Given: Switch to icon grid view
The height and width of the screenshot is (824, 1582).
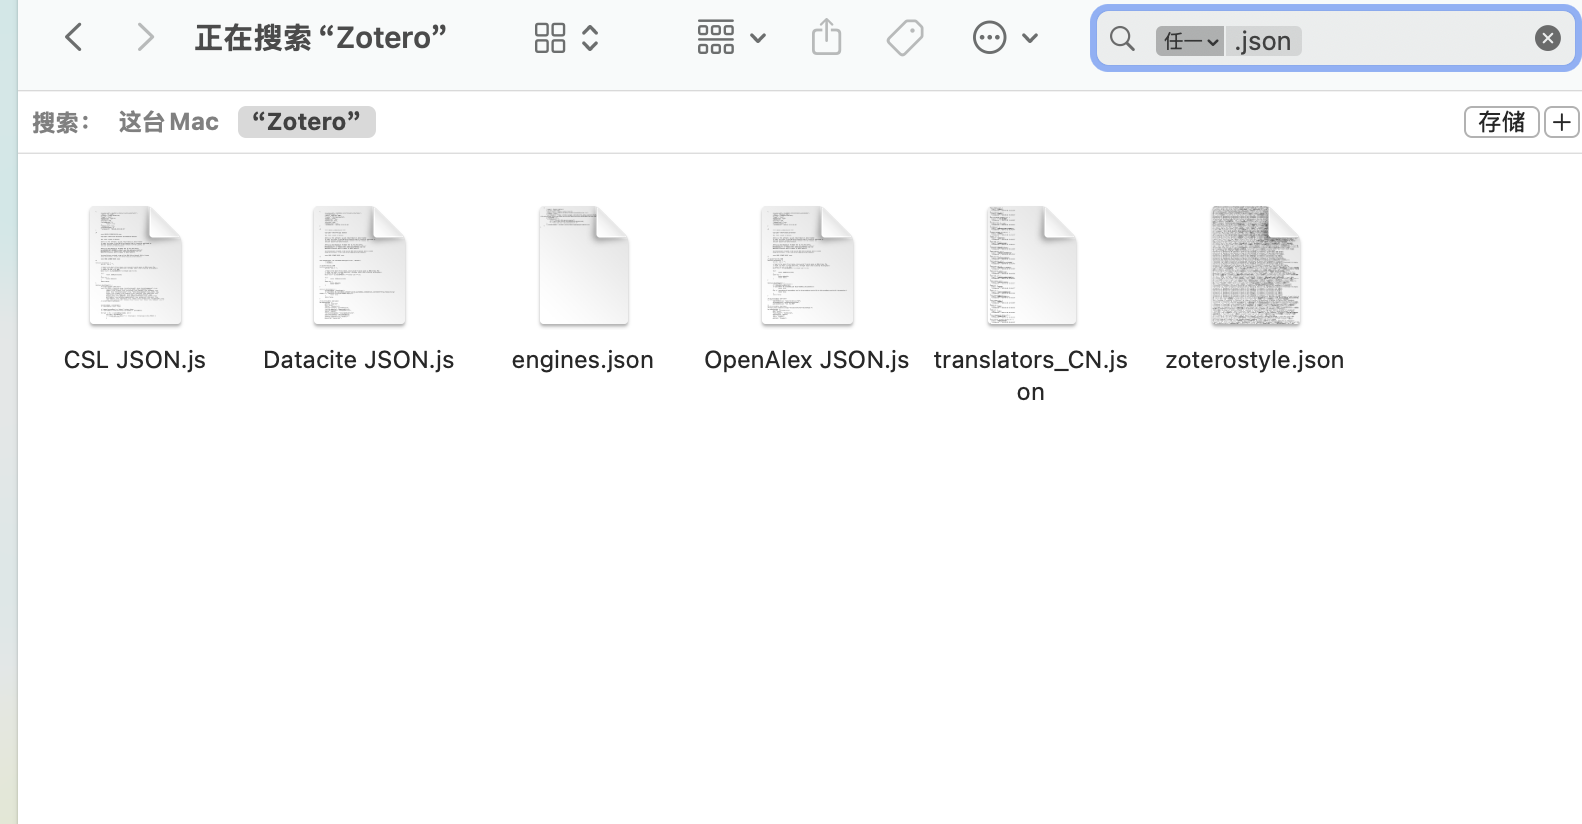Looking at the screenshot, I should (550, 38).
